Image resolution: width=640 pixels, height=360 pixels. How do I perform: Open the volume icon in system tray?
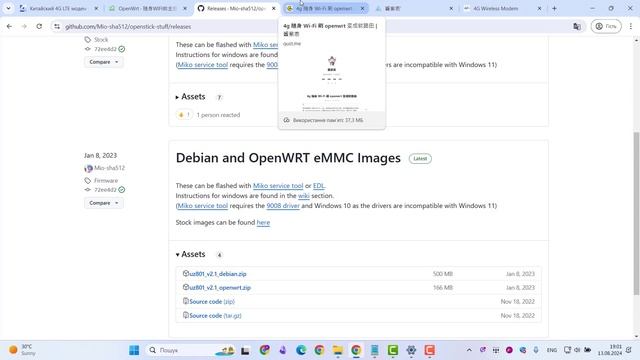coord(577,350)
